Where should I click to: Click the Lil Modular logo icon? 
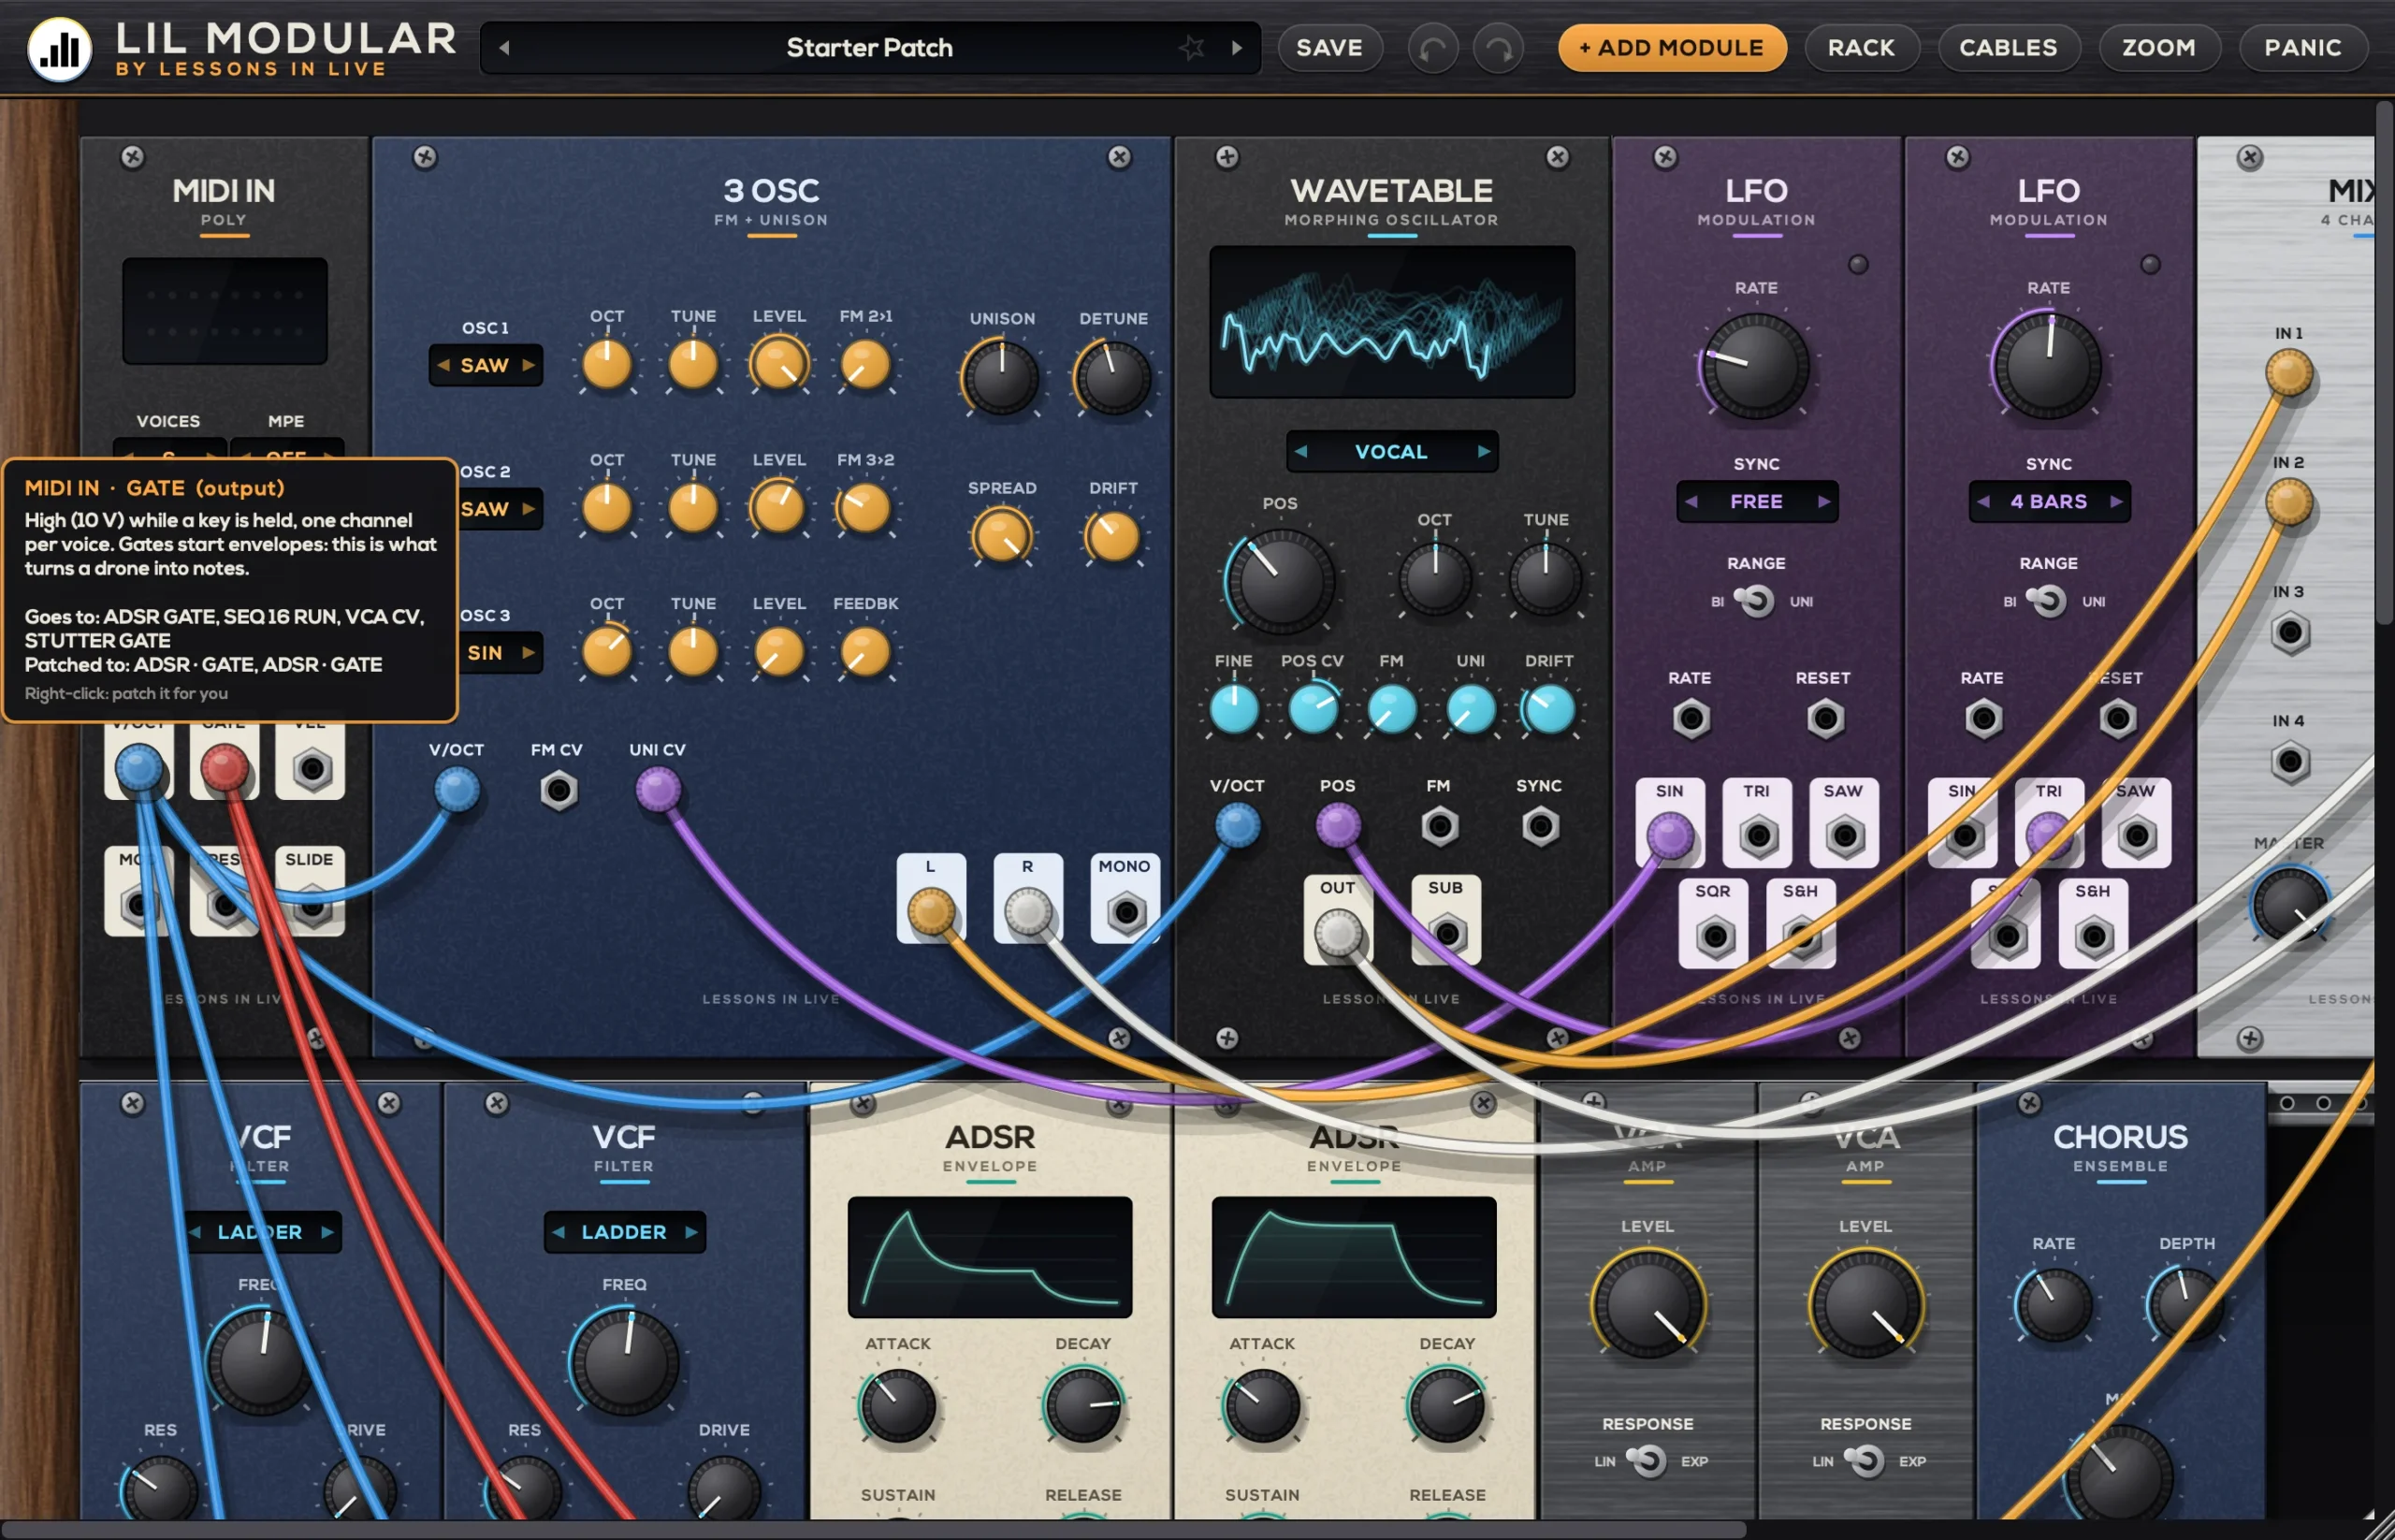tap(60, 48)
